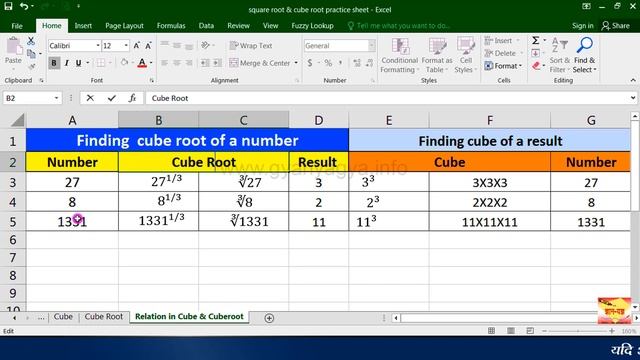The width and height of the screenshot is (640, 360).
Task: Click the Share button
Action: click(616, 26)
